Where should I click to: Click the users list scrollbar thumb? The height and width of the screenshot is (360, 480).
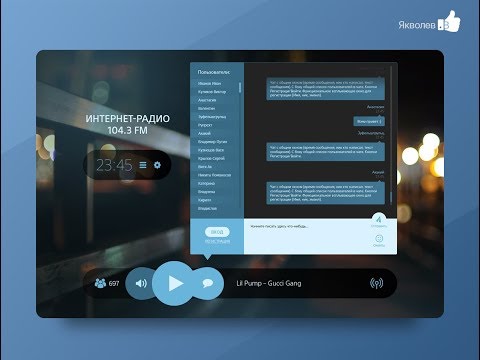coord(240,87)
